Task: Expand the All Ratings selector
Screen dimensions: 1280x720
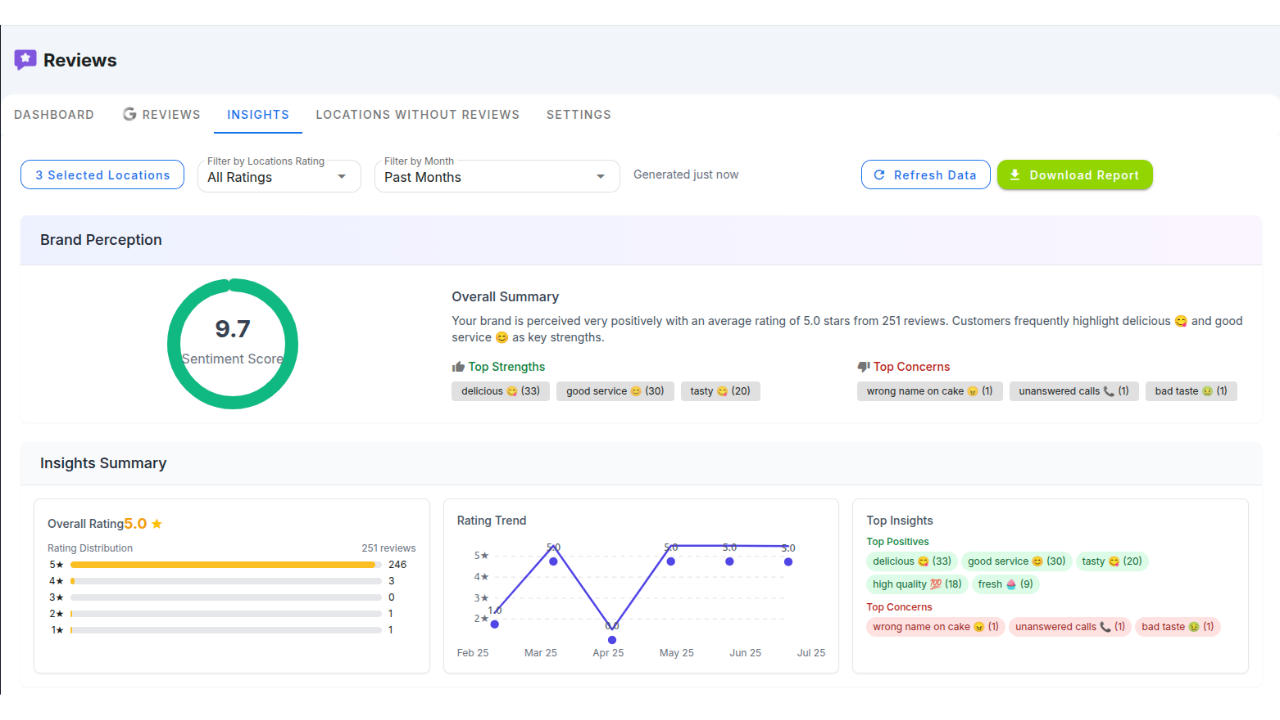Action: coord(340,176)
